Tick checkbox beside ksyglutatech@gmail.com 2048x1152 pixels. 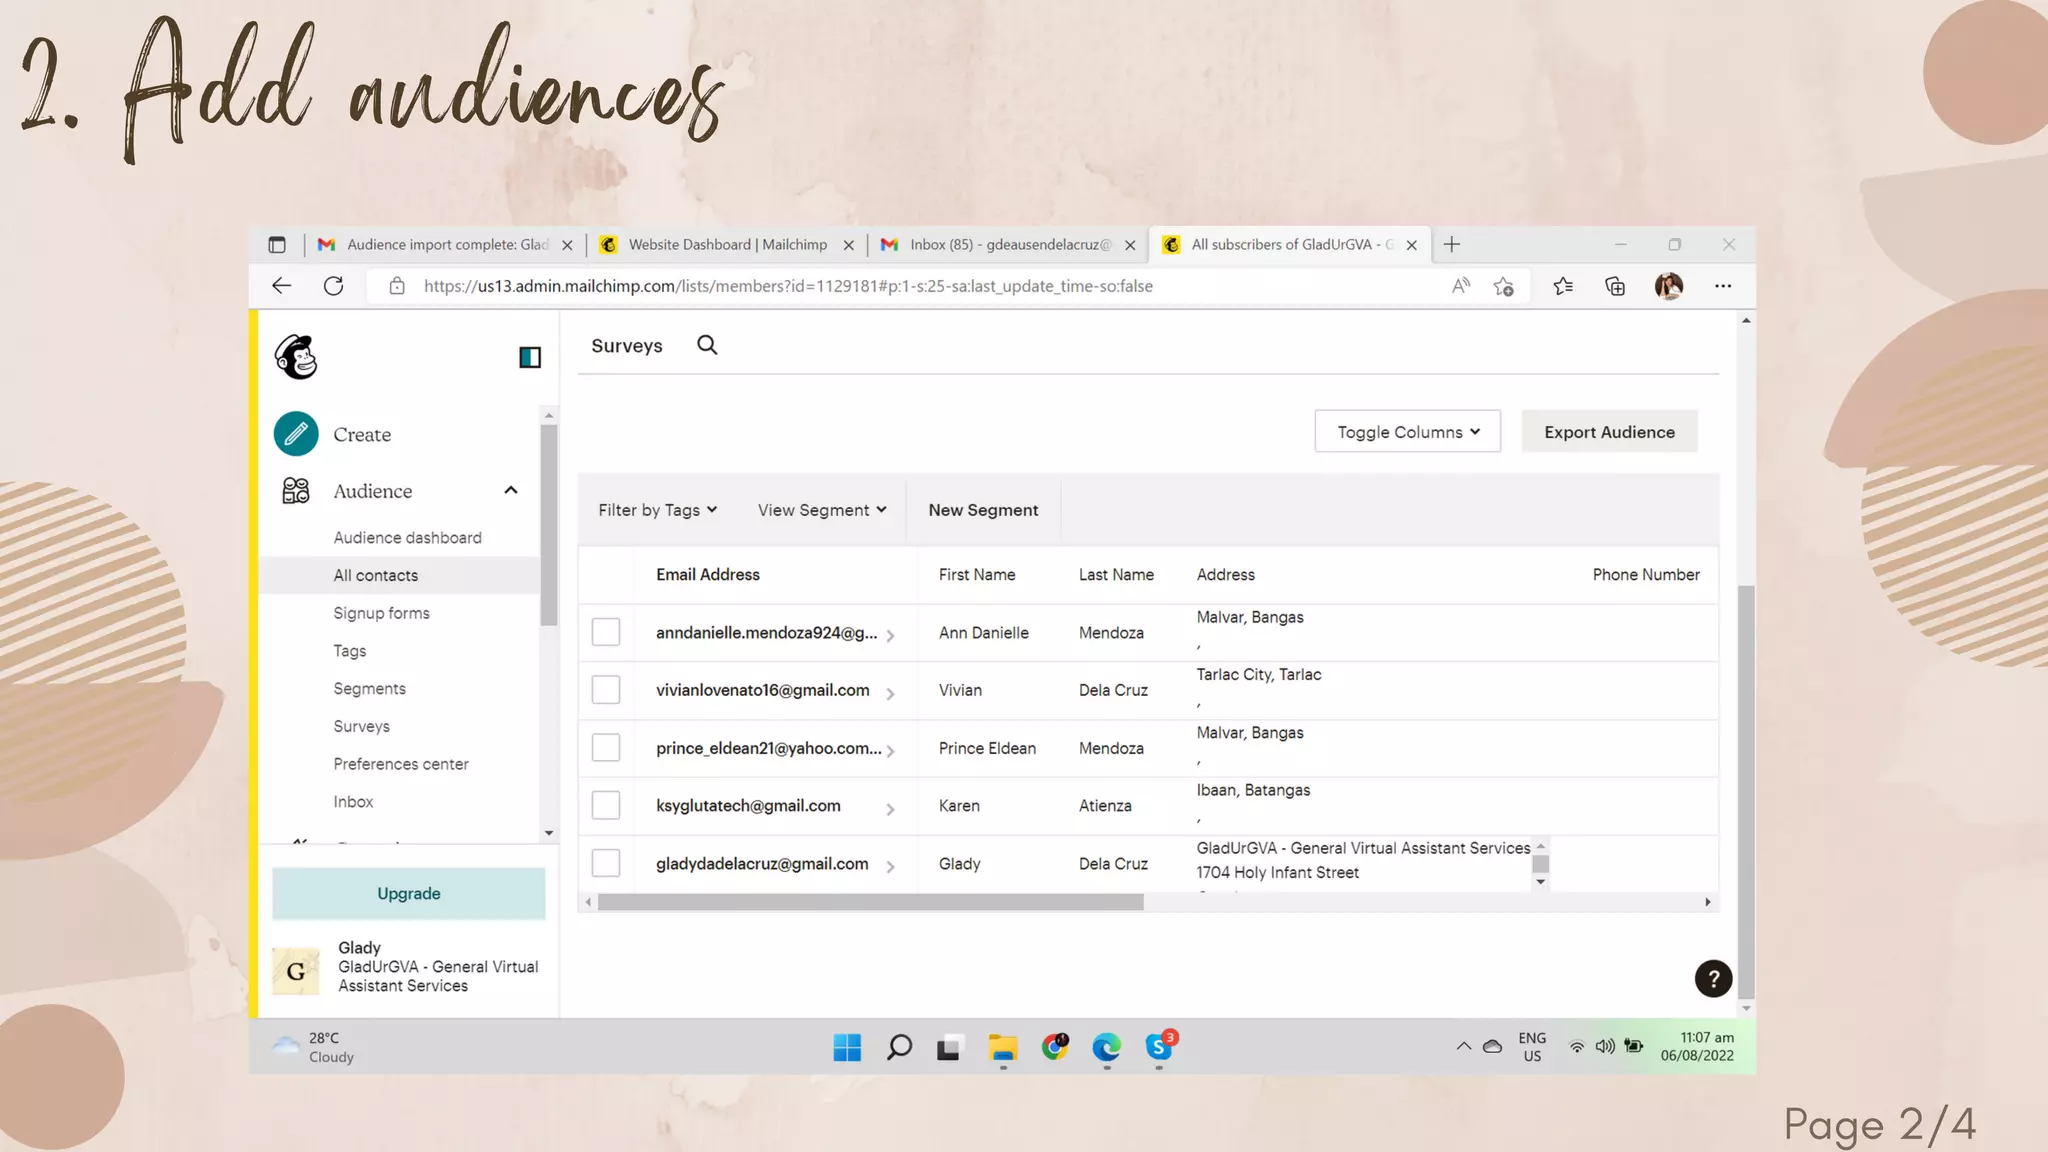(x=606, y=805)
